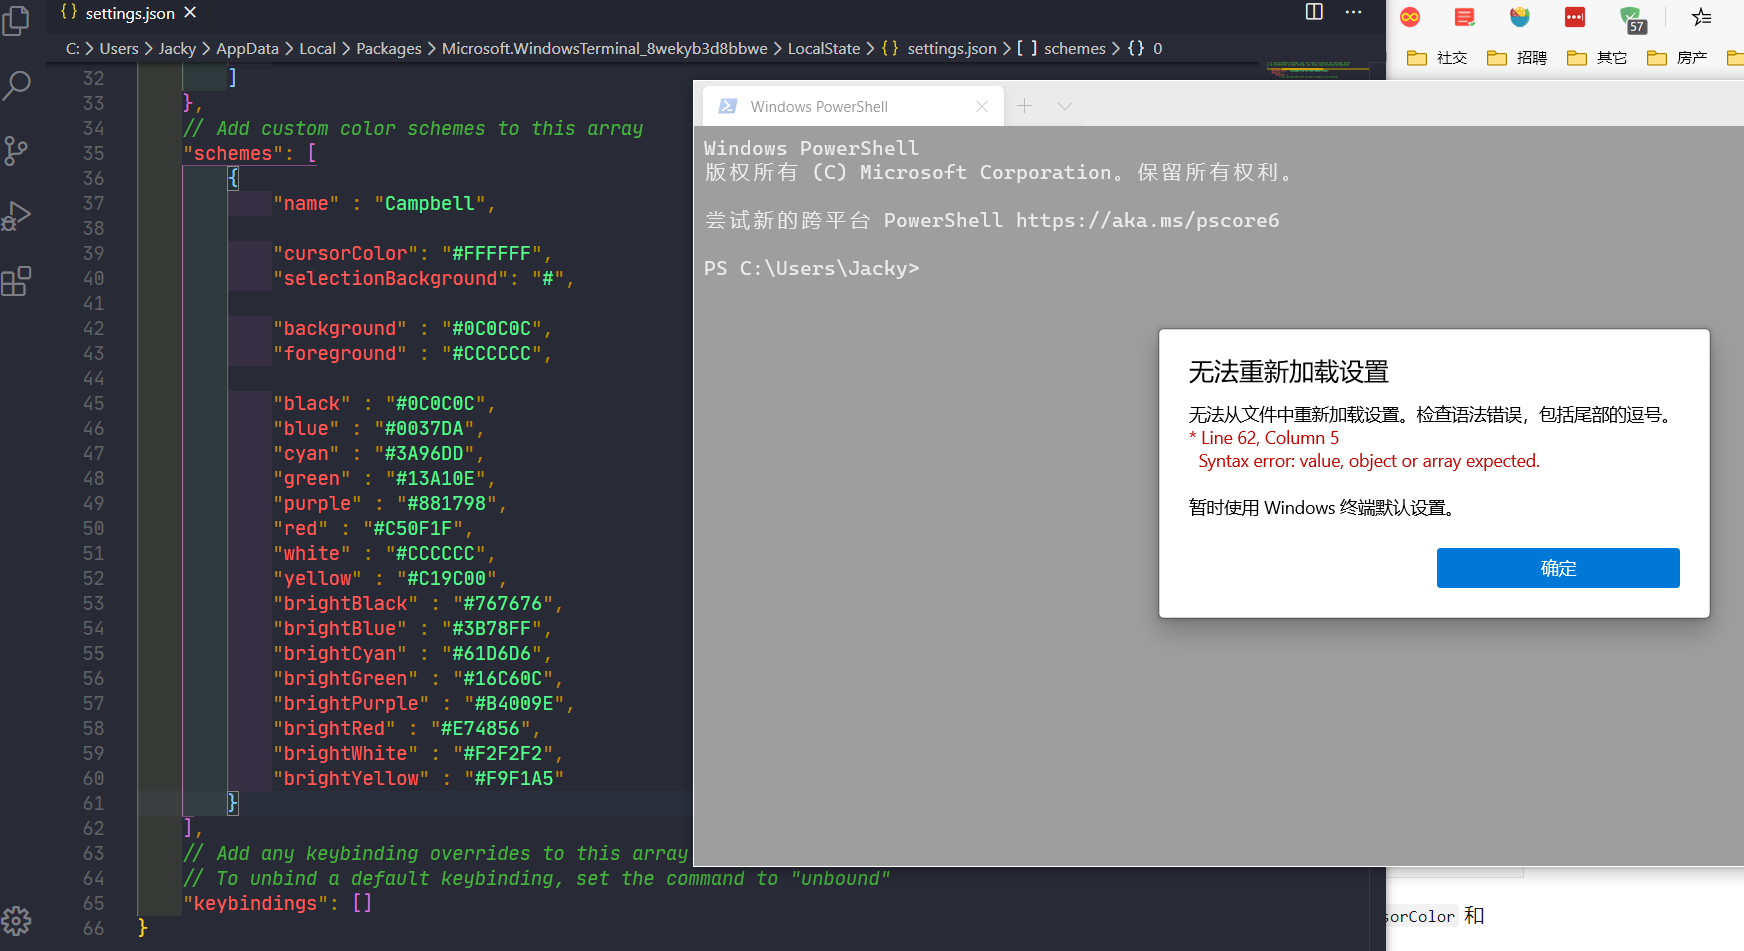
Task: Open the Source Control view
Action: point(16,151)
